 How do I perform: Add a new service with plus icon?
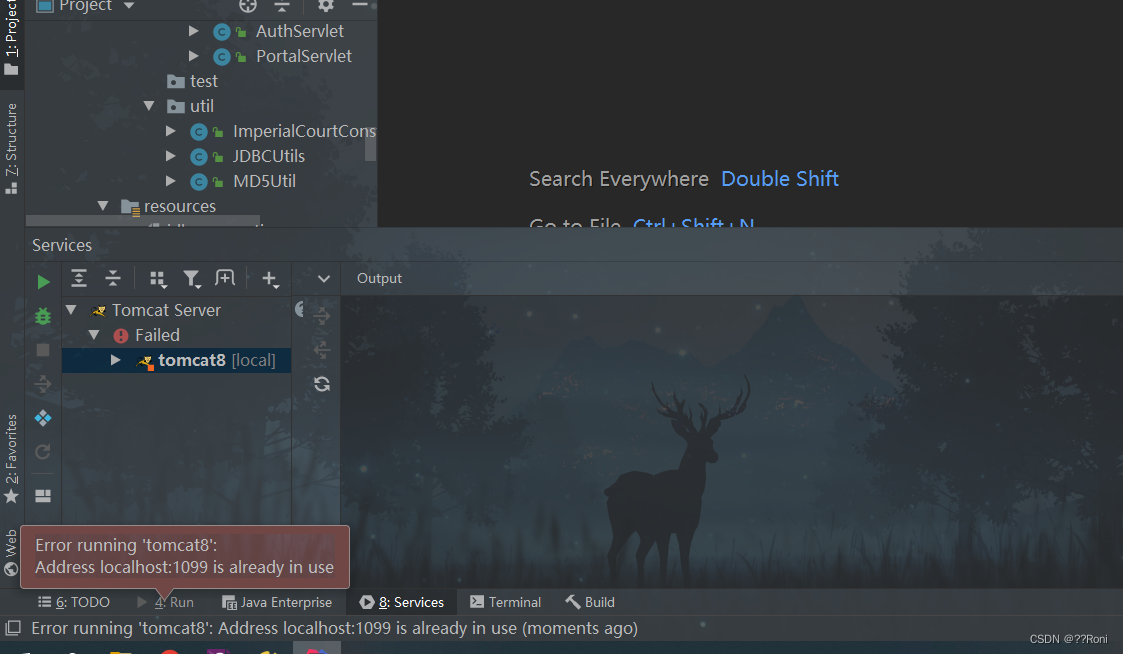pos(270,279)
